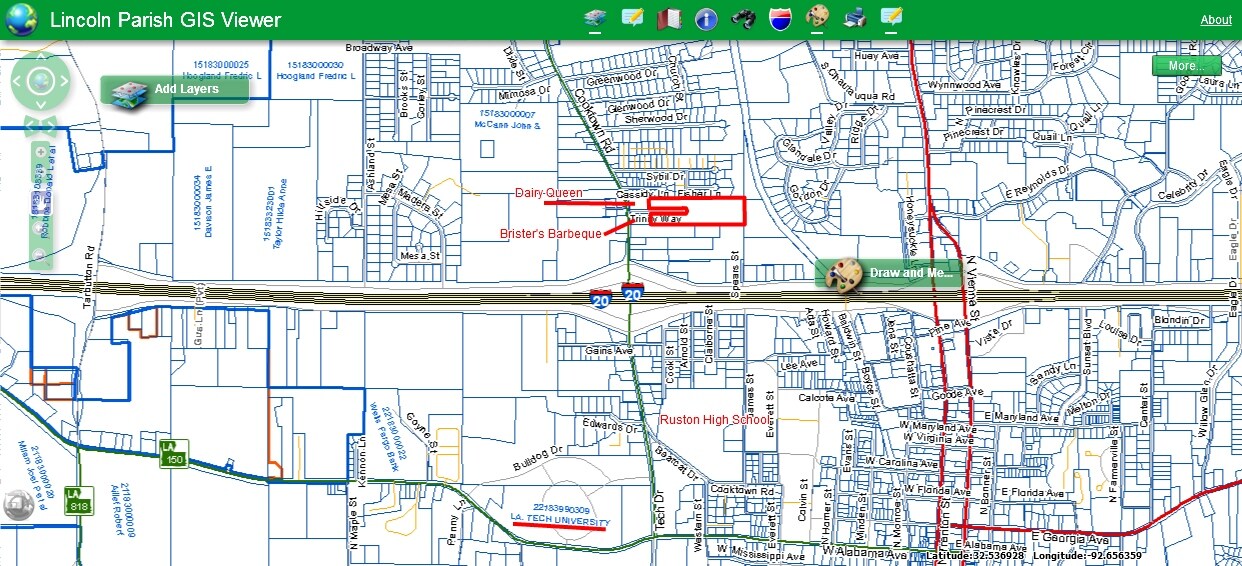The height and width of the screenshot is (566, 1242).
Task: Pan the map right with navigation arrow
Action: [64, 81]
